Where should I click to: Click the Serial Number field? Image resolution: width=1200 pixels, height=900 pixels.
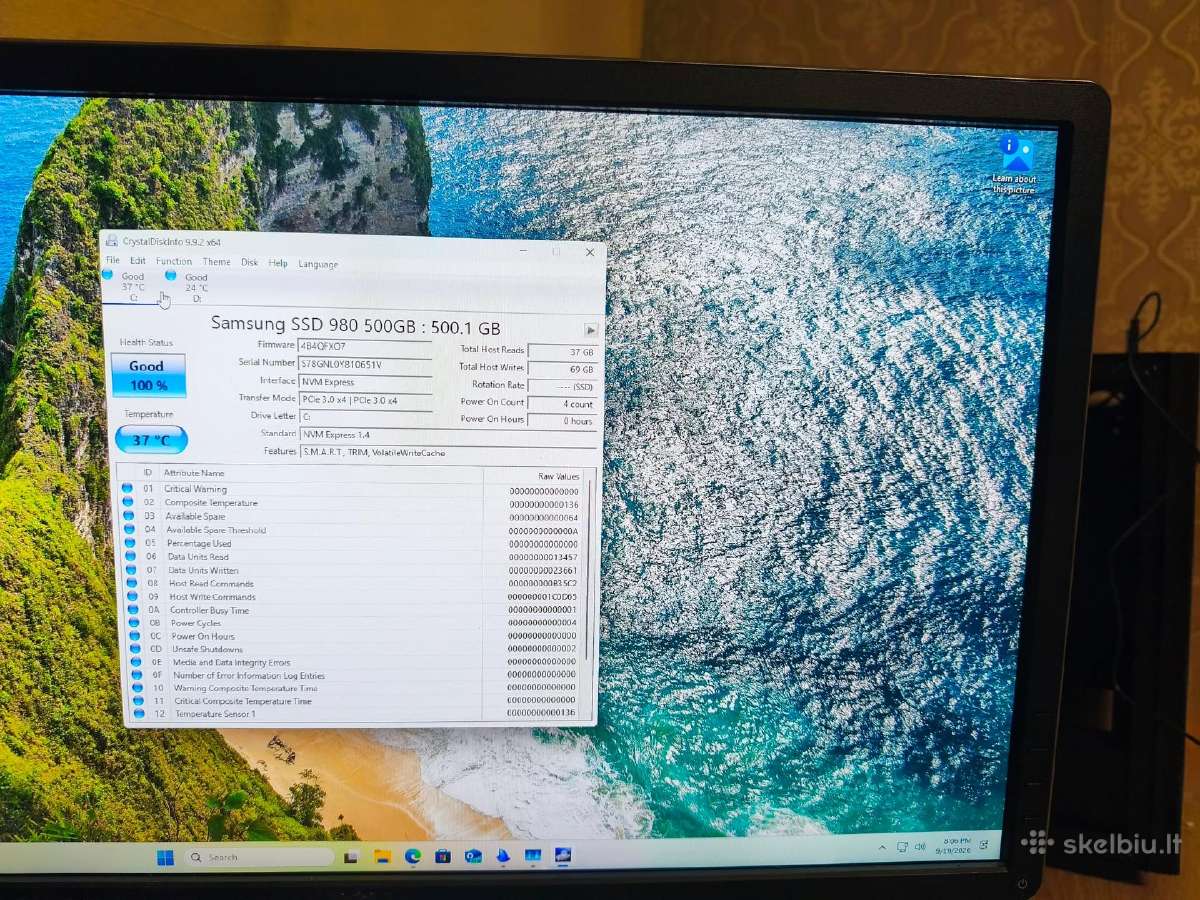(x=365, y=364)
